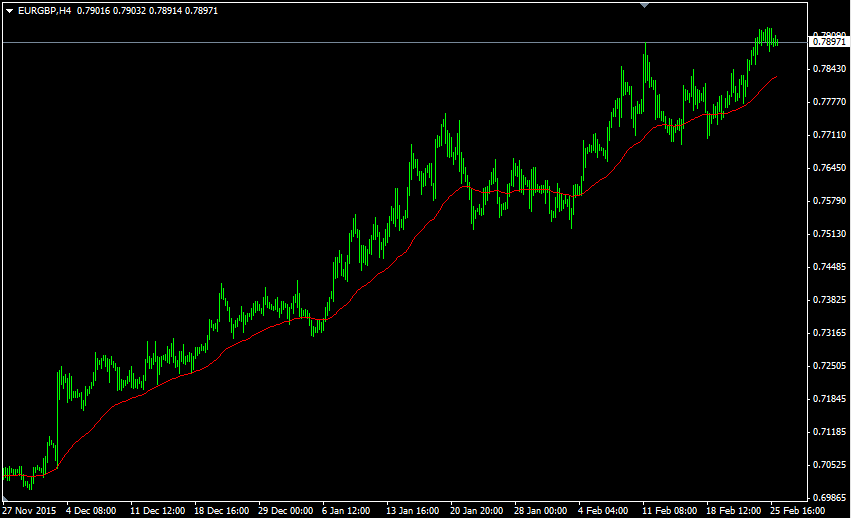
Task: Click the 0.77110 price axis label
Action: (829, 135)
